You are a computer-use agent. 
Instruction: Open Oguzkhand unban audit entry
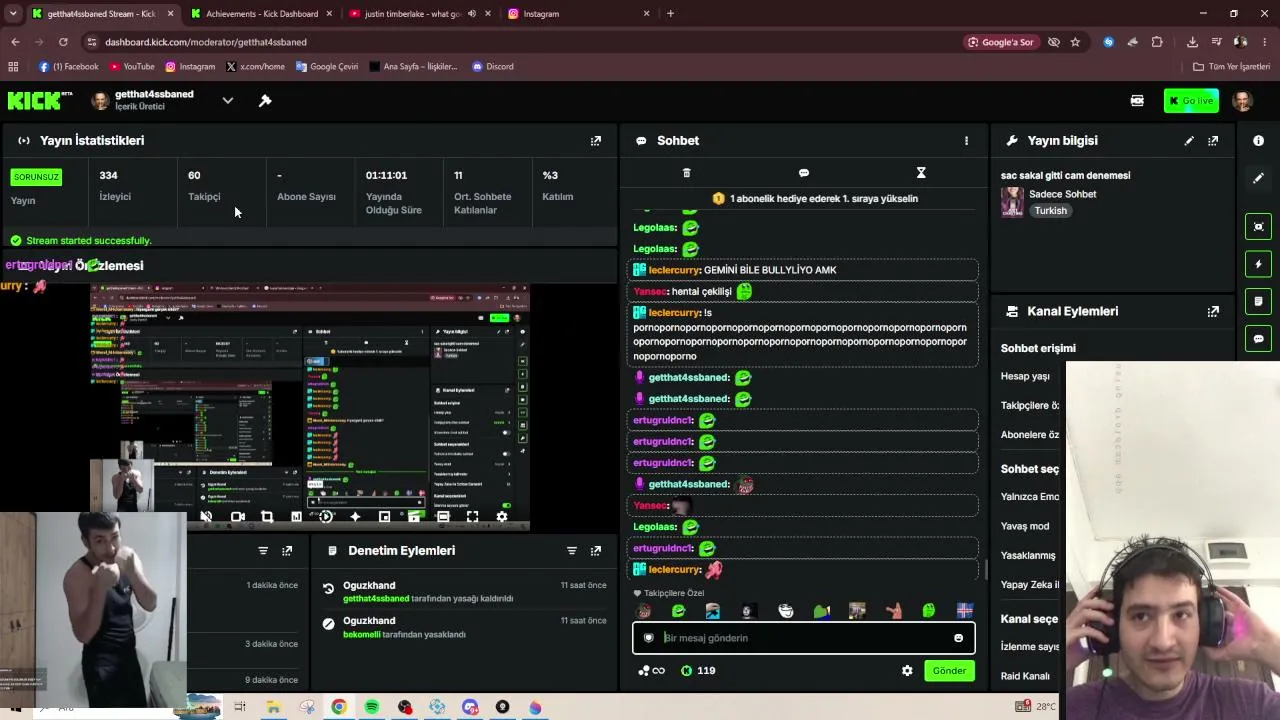(464, 591)
